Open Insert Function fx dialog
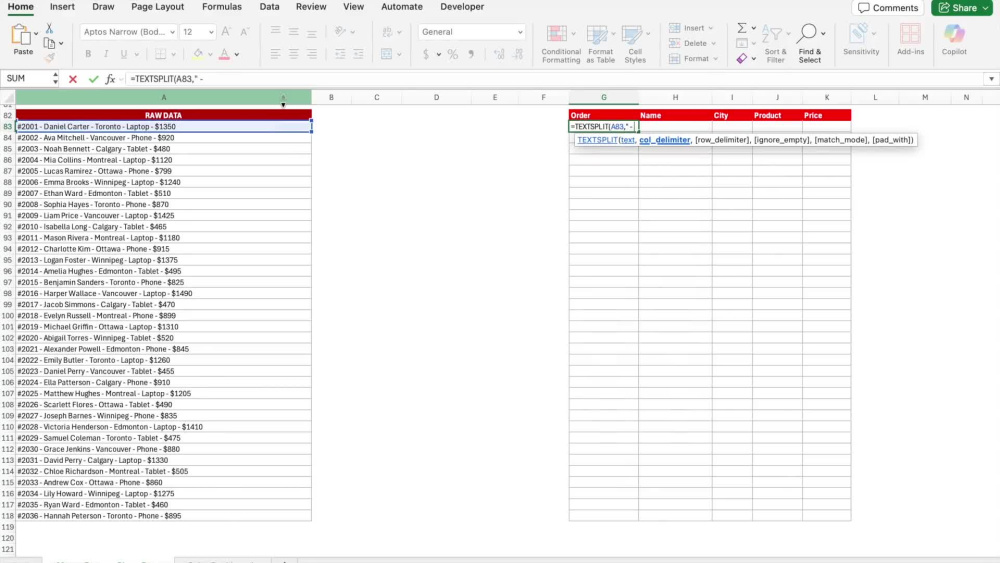1000x563 pixels. pos(110,79)
